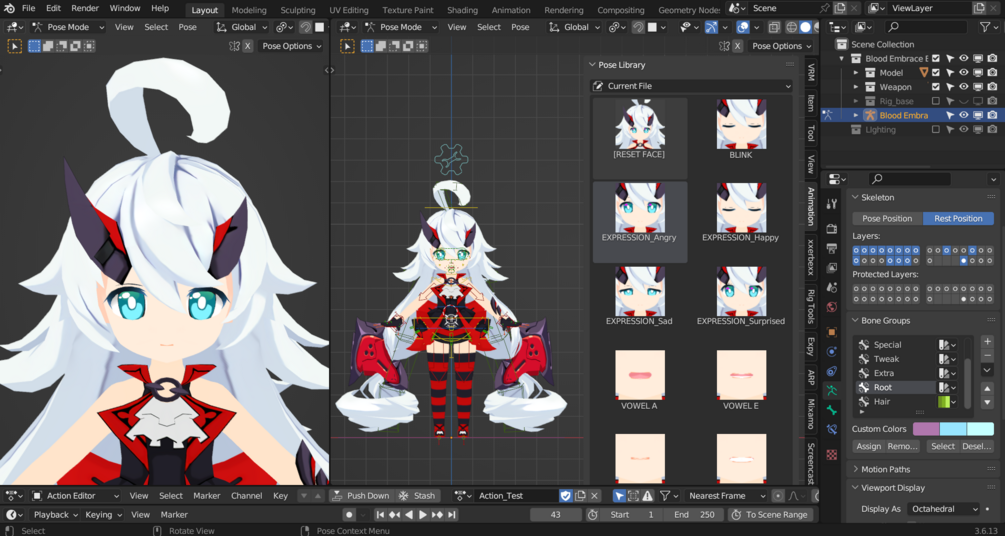Open the Playback dropdown in timeline
Screen dimensions: 1005x536
click(x=54, y=515)
